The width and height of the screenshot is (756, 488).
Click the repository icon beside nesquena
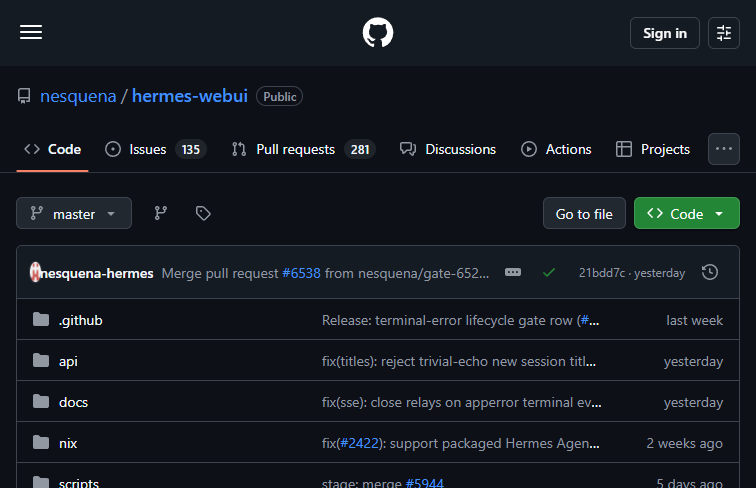(24, 96)
